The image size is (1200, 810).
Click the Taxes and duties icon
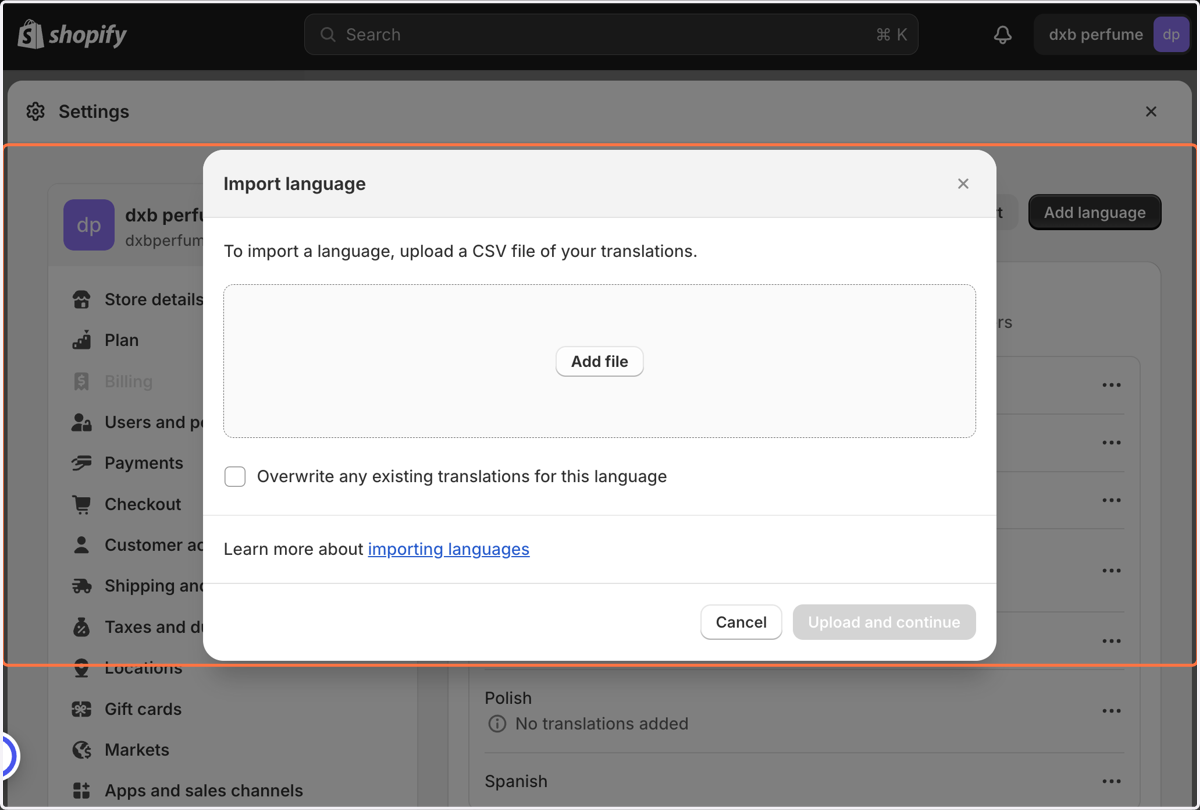[82, 628]
